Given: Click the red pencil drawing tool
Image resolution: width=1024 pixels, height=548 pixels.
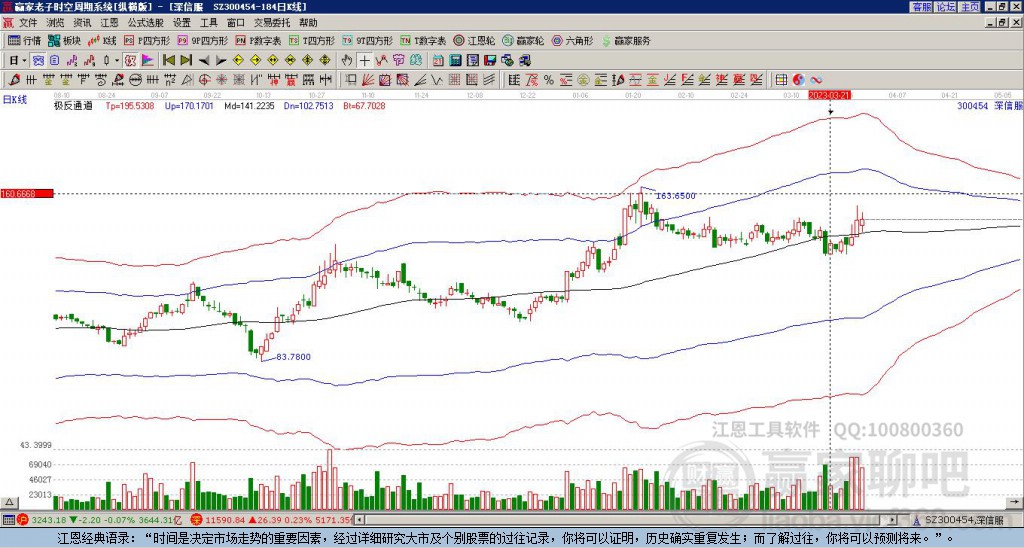Looking at the screenshot, I should 14,80.
